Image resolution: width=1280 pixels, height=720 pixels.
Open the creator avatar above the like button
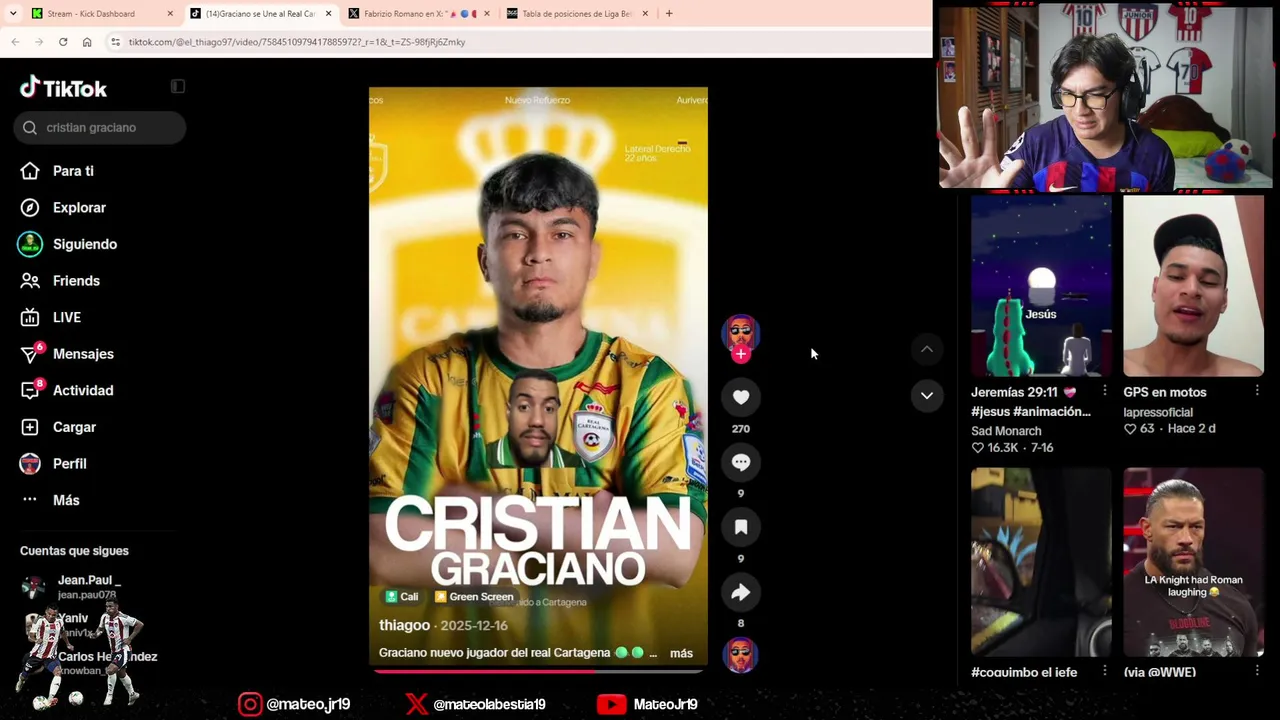[x=741, y=332]
